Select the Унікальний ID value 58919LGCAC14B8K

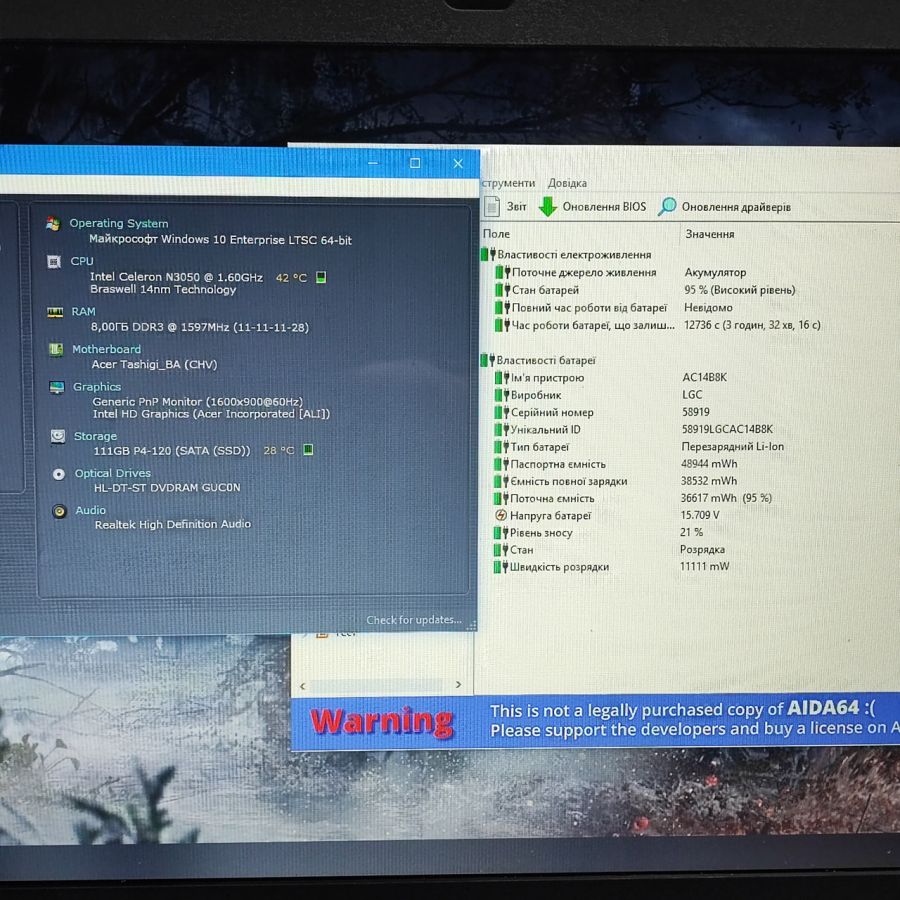tap(727, 429)
